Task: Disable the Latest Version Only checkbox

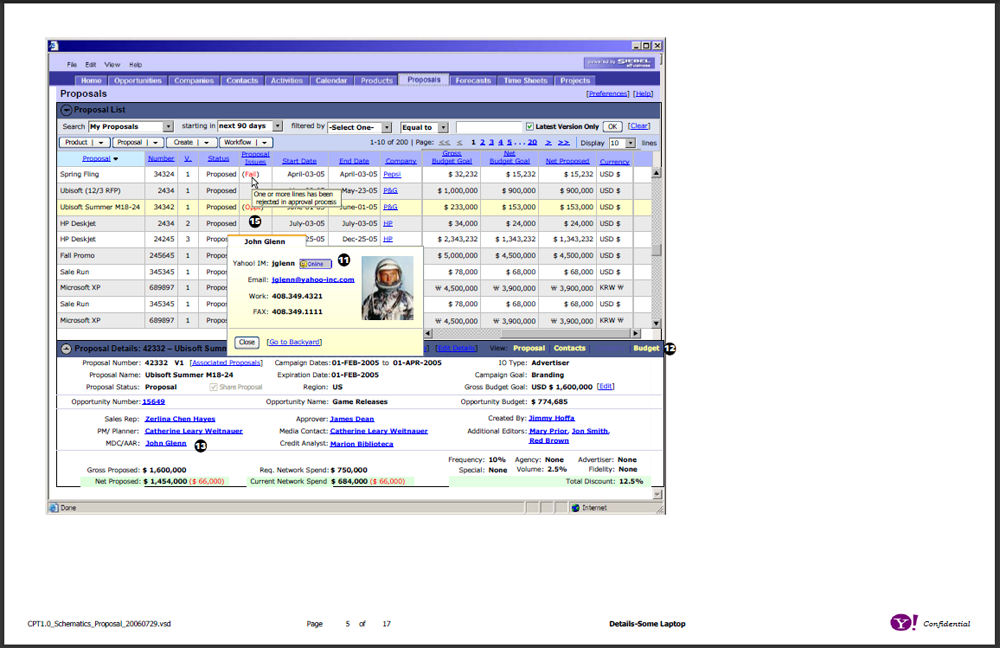Action: point(530,126)
